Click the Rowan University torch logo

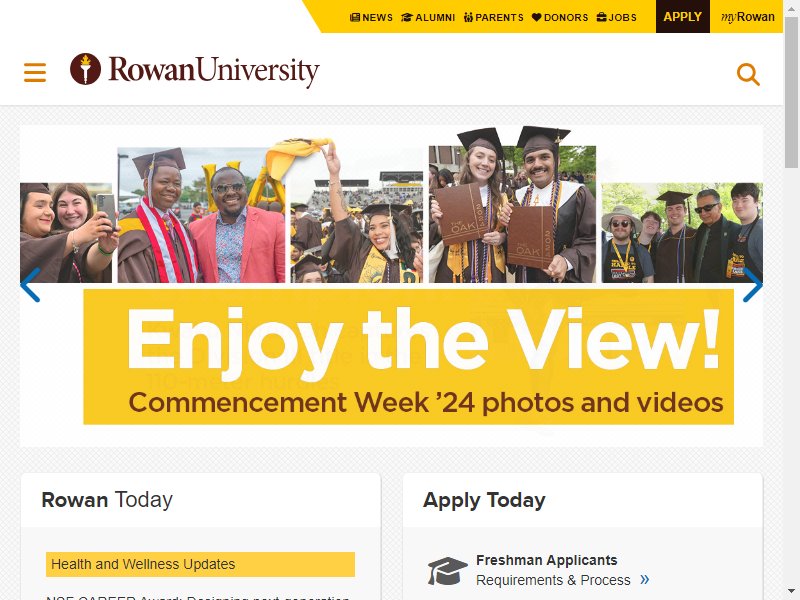point(85,69)
